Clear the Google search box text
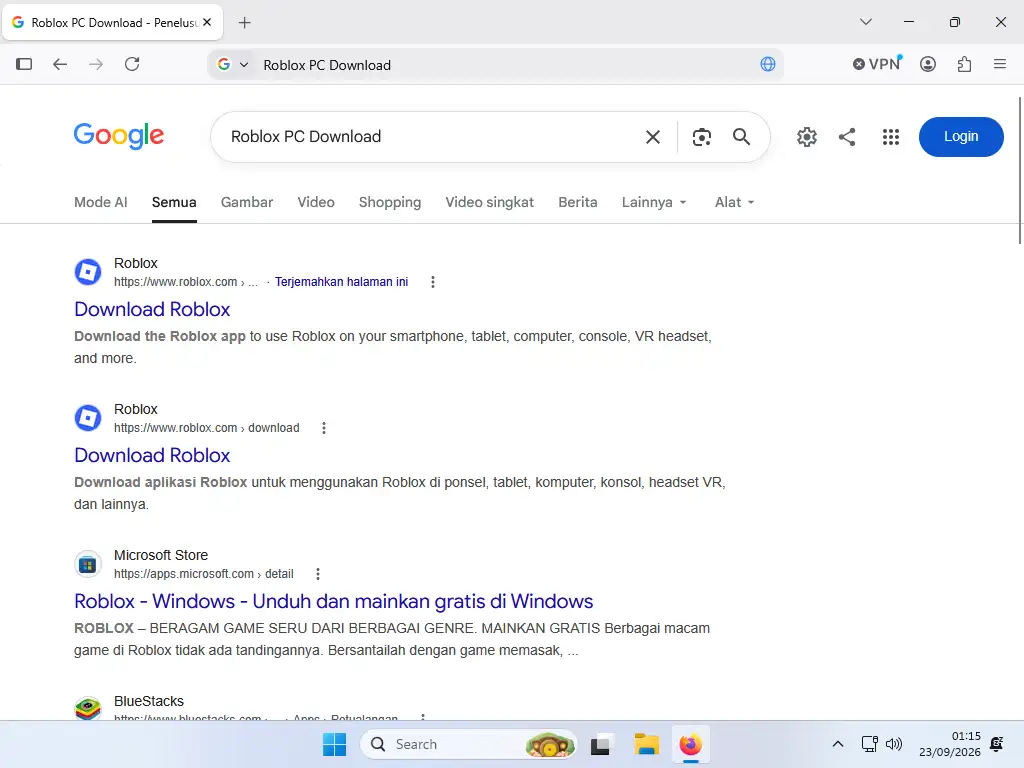1024x768 pixels. [652, 137]
